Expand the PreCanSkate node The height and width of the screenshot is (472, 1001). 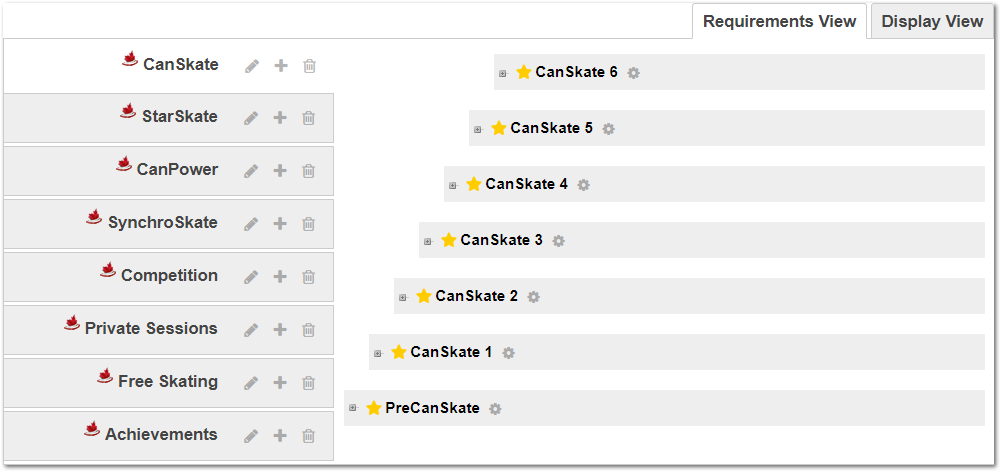(x=353, y=409)
